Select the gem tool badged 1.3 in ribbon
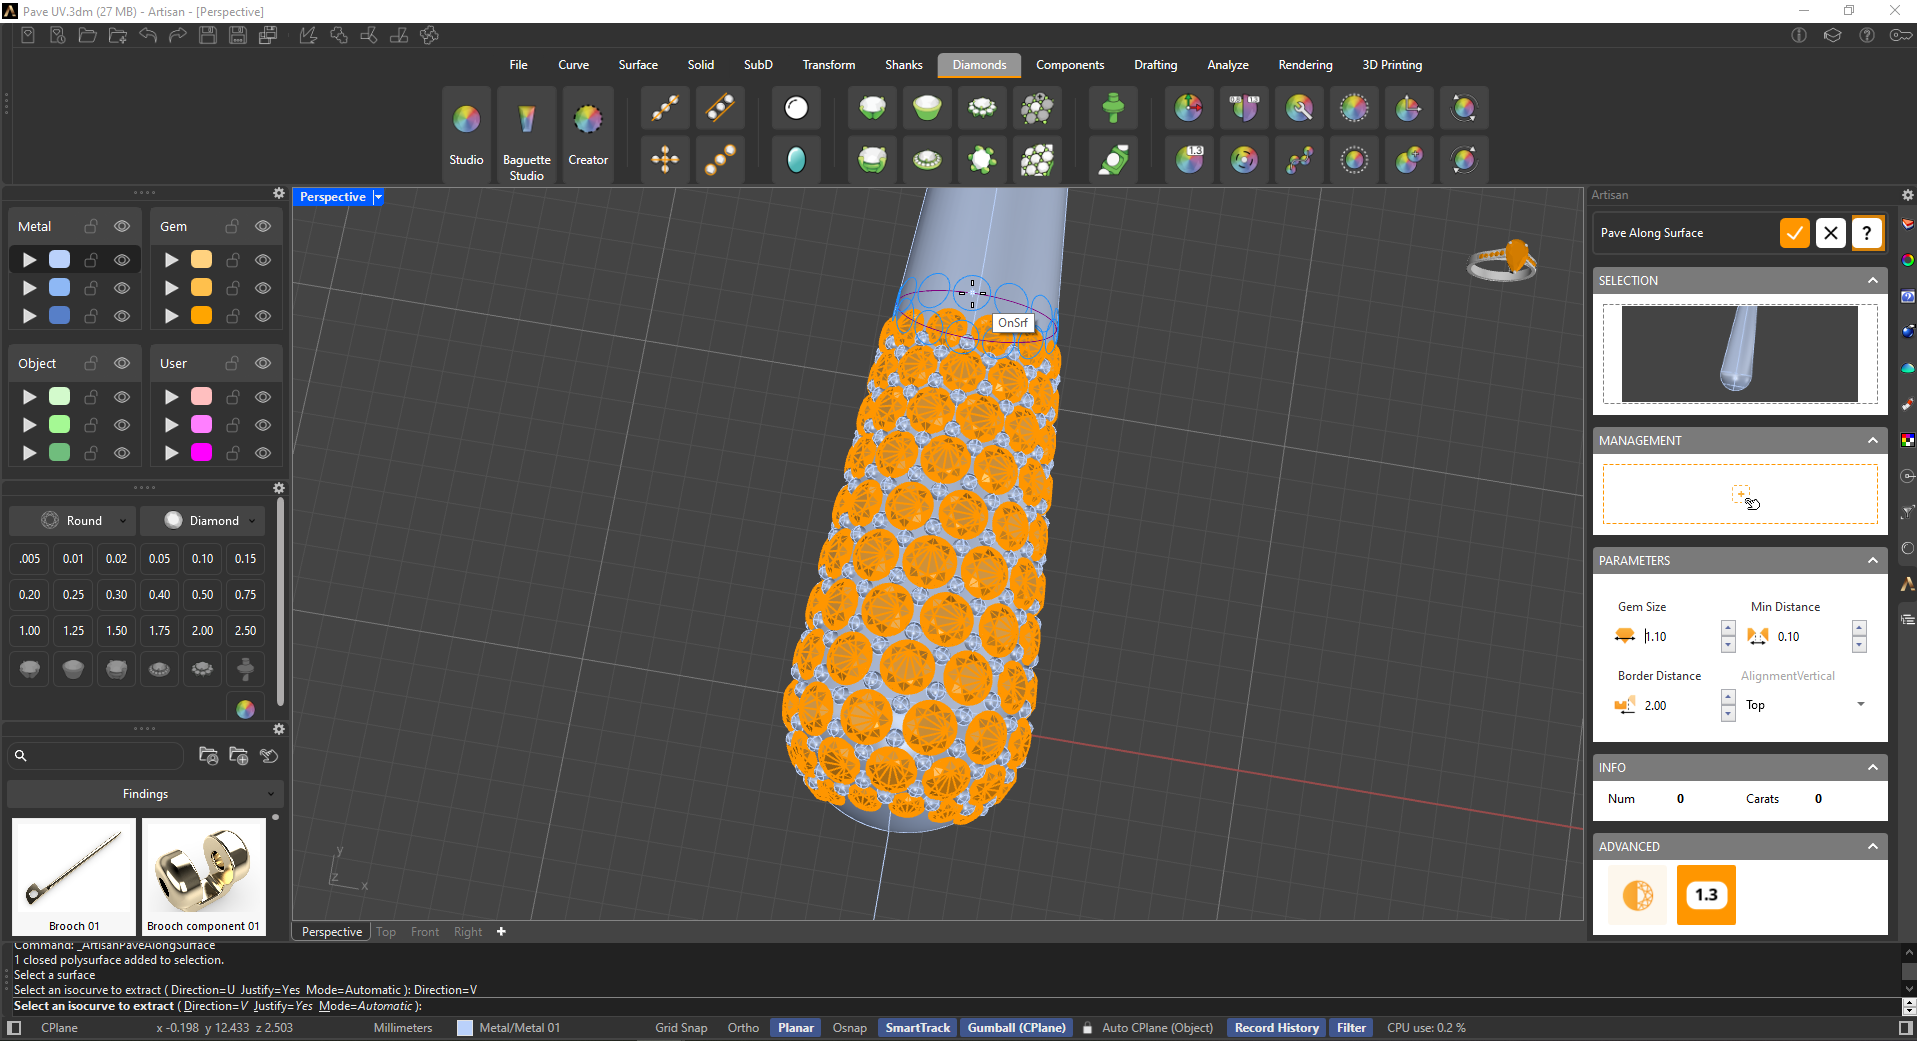The image size is (1917, 1041). (x=1190, y=160)
